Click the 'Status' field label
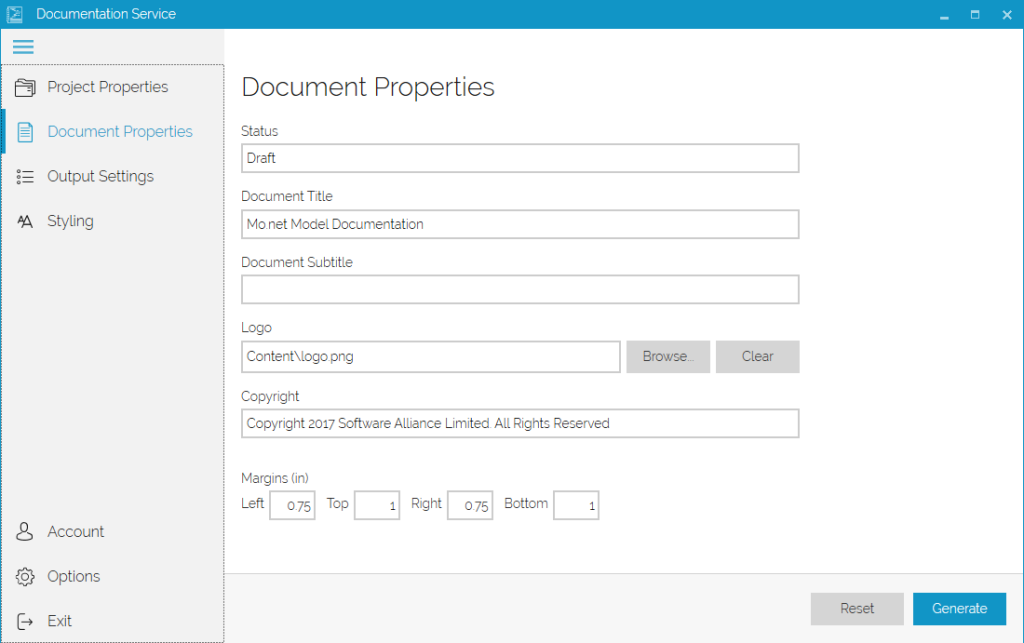This screenshot has width=1024, height=643. pyautogui.click(x=259, y=131)
